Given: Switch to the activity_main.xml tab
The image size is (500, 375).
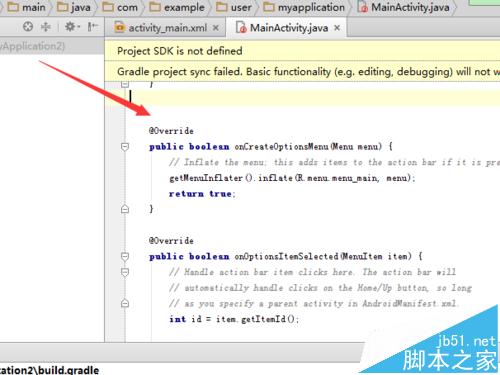Looking at the screenshot, I should [x=166, y=28].
